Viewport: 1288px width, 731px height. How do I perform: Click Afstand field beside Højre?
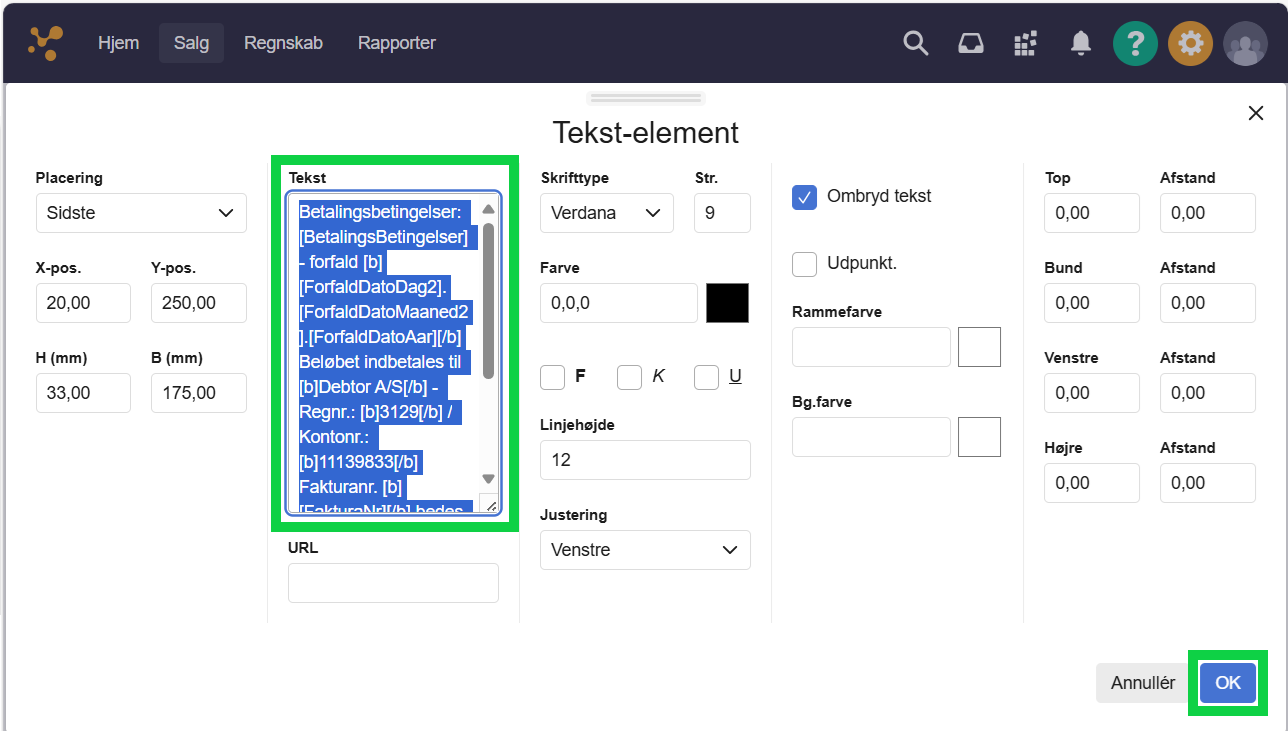pos(1208,483)
